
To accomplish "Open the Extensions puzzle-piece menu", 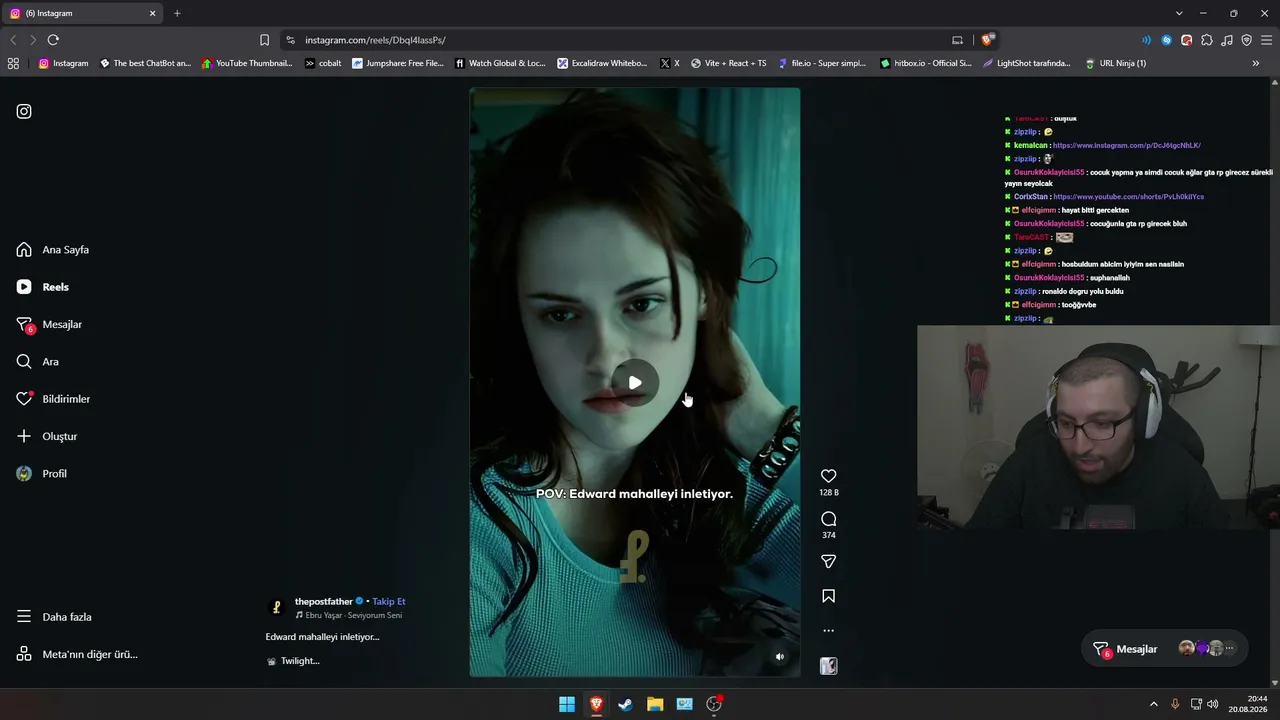I will click(1207, 40).
